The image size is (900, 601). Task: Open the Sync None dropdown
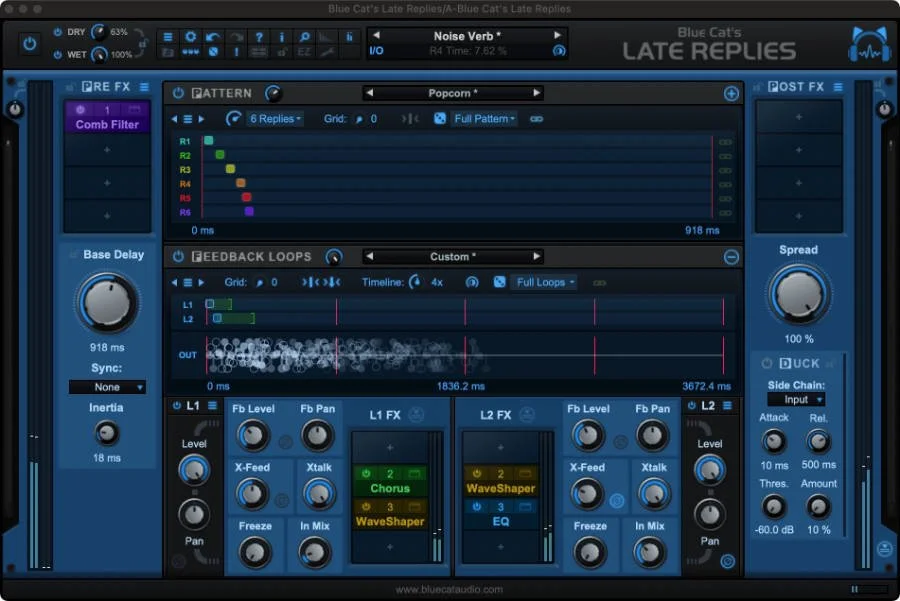pos(107,387)
